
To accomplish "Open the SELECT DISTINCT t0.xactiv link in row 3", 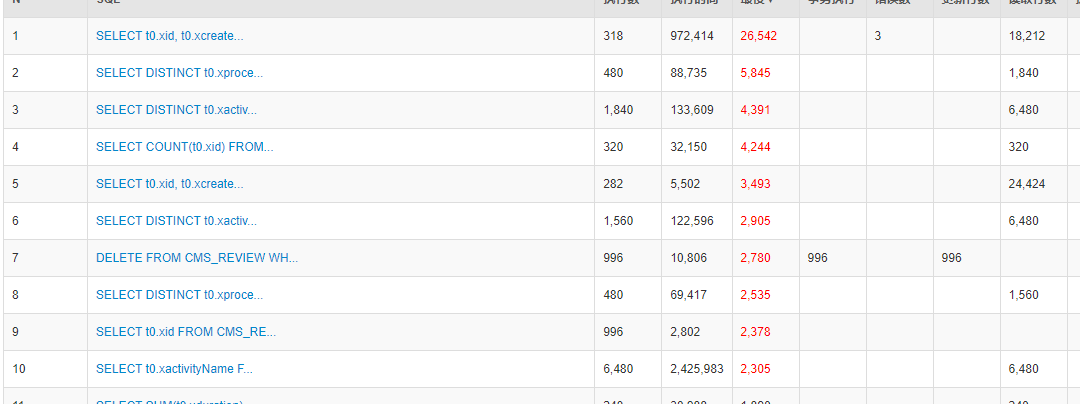I will click(x=176, y=110).
